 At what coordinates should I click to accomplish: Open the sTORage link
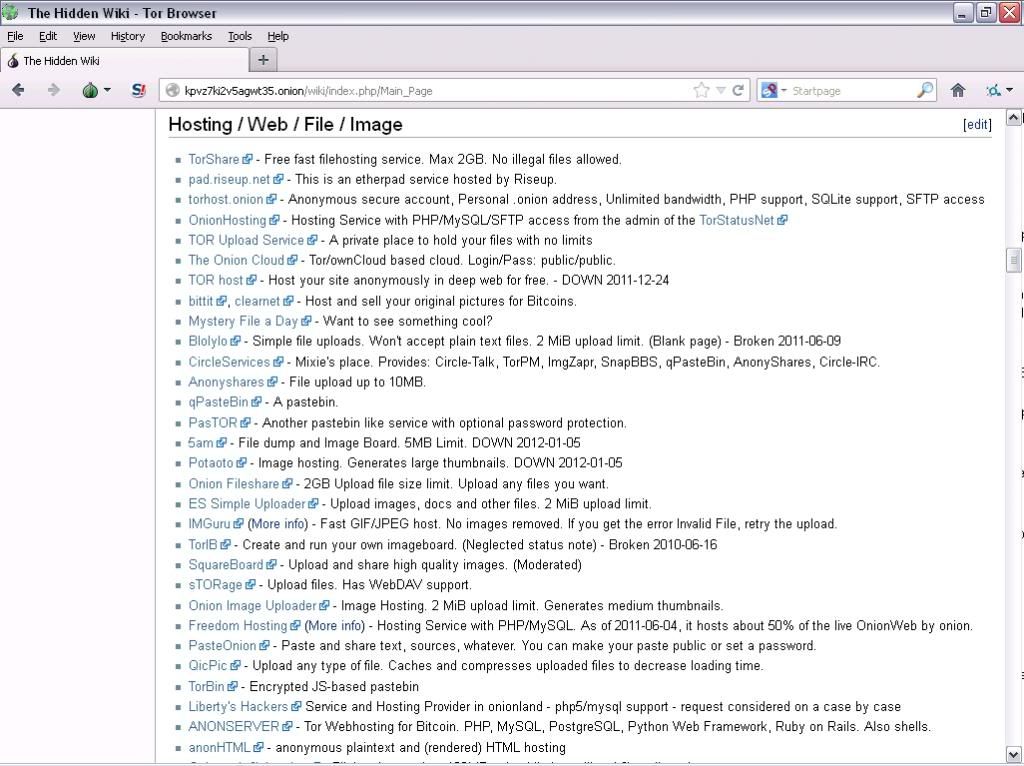coord(216,585)
